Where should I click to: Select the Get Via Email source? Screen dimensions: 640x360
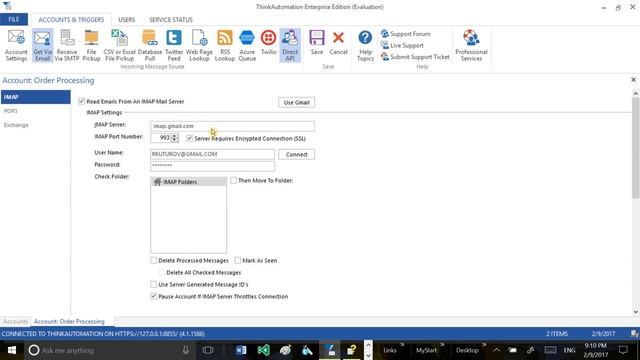click(x=42, y=45)
